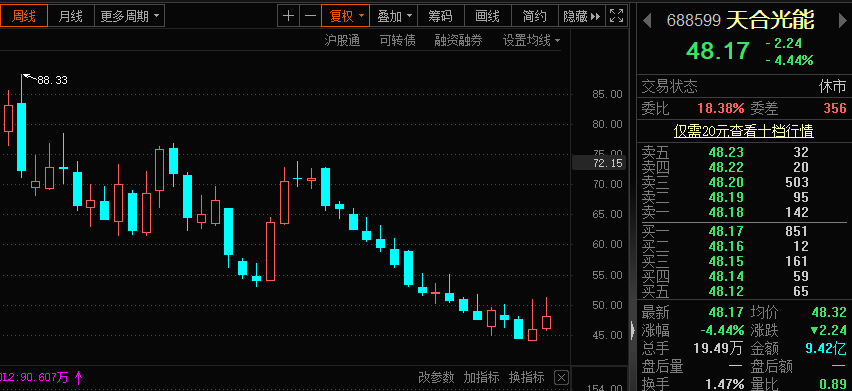Image resolution: width=852 pixels, height=391 pixels.
Task: Toggle 可转债 overlay filter
Action: (398, 40)
